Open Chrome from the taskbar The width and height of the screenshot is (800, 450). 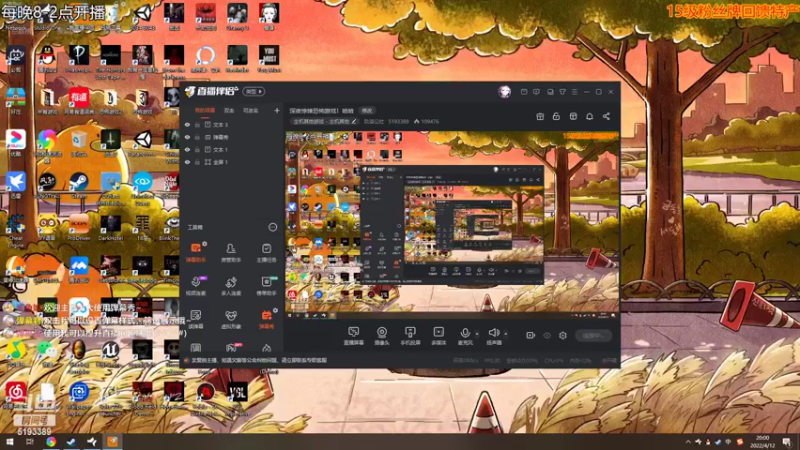(x=51, y=442)
